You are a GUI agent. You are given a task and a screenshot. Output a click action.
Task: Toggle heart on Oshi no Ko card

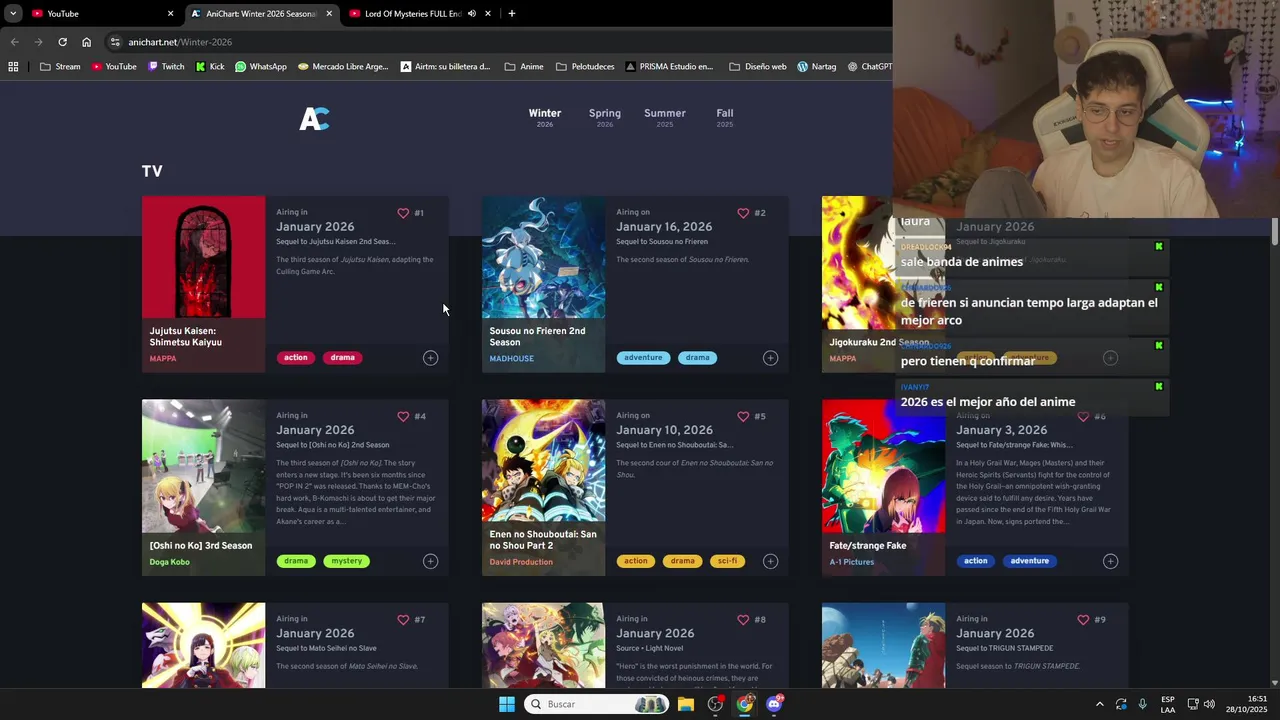[403, 416]
